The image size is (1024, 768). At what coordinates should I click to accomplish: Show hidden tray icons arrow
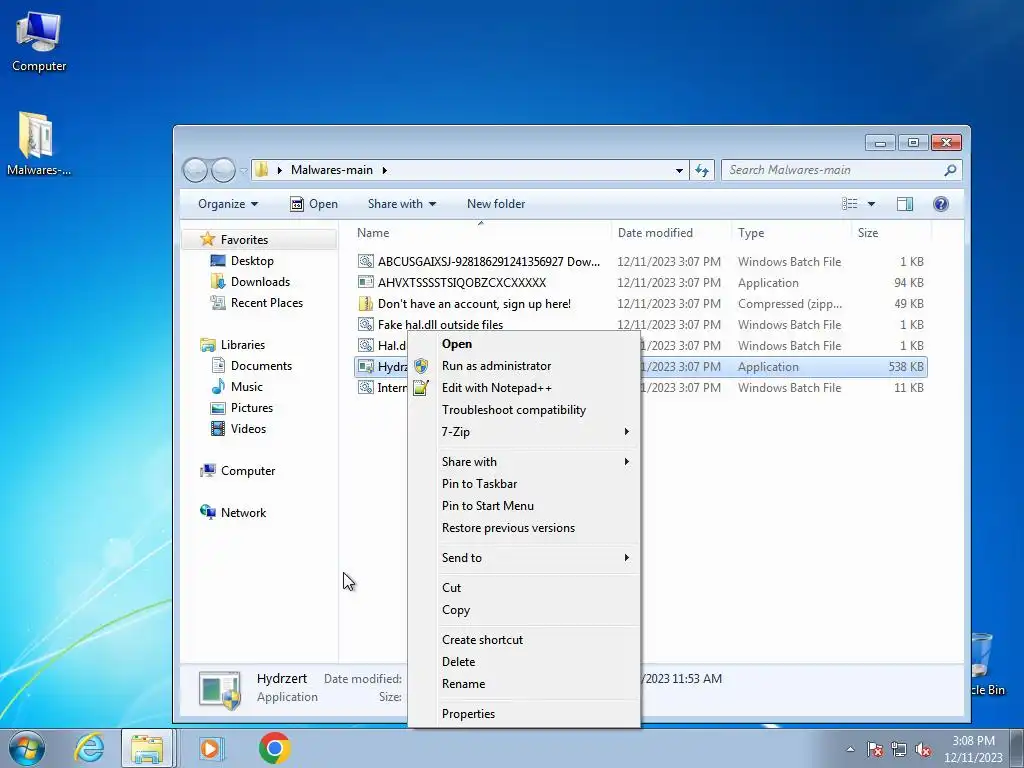[x=850, y=749]
